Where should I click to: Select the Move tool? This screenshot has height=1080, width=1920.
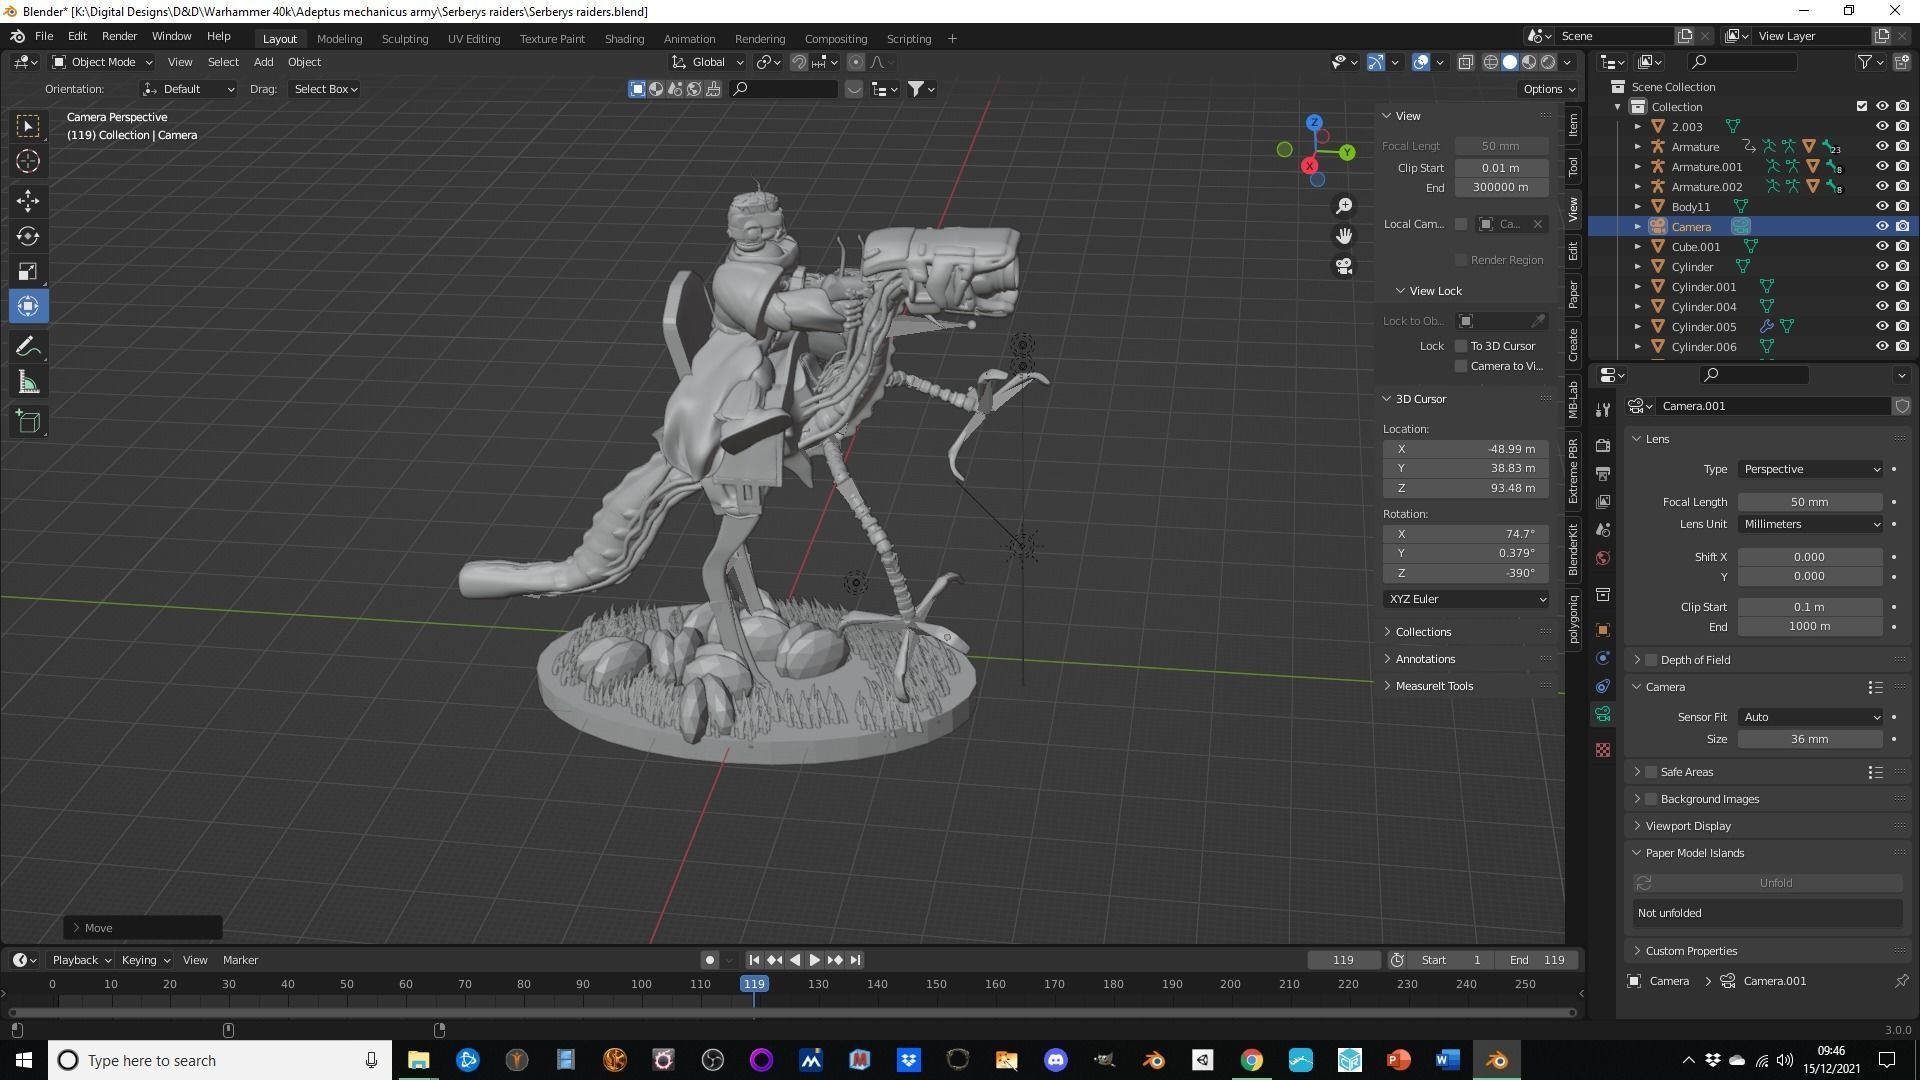coord(28,201)
